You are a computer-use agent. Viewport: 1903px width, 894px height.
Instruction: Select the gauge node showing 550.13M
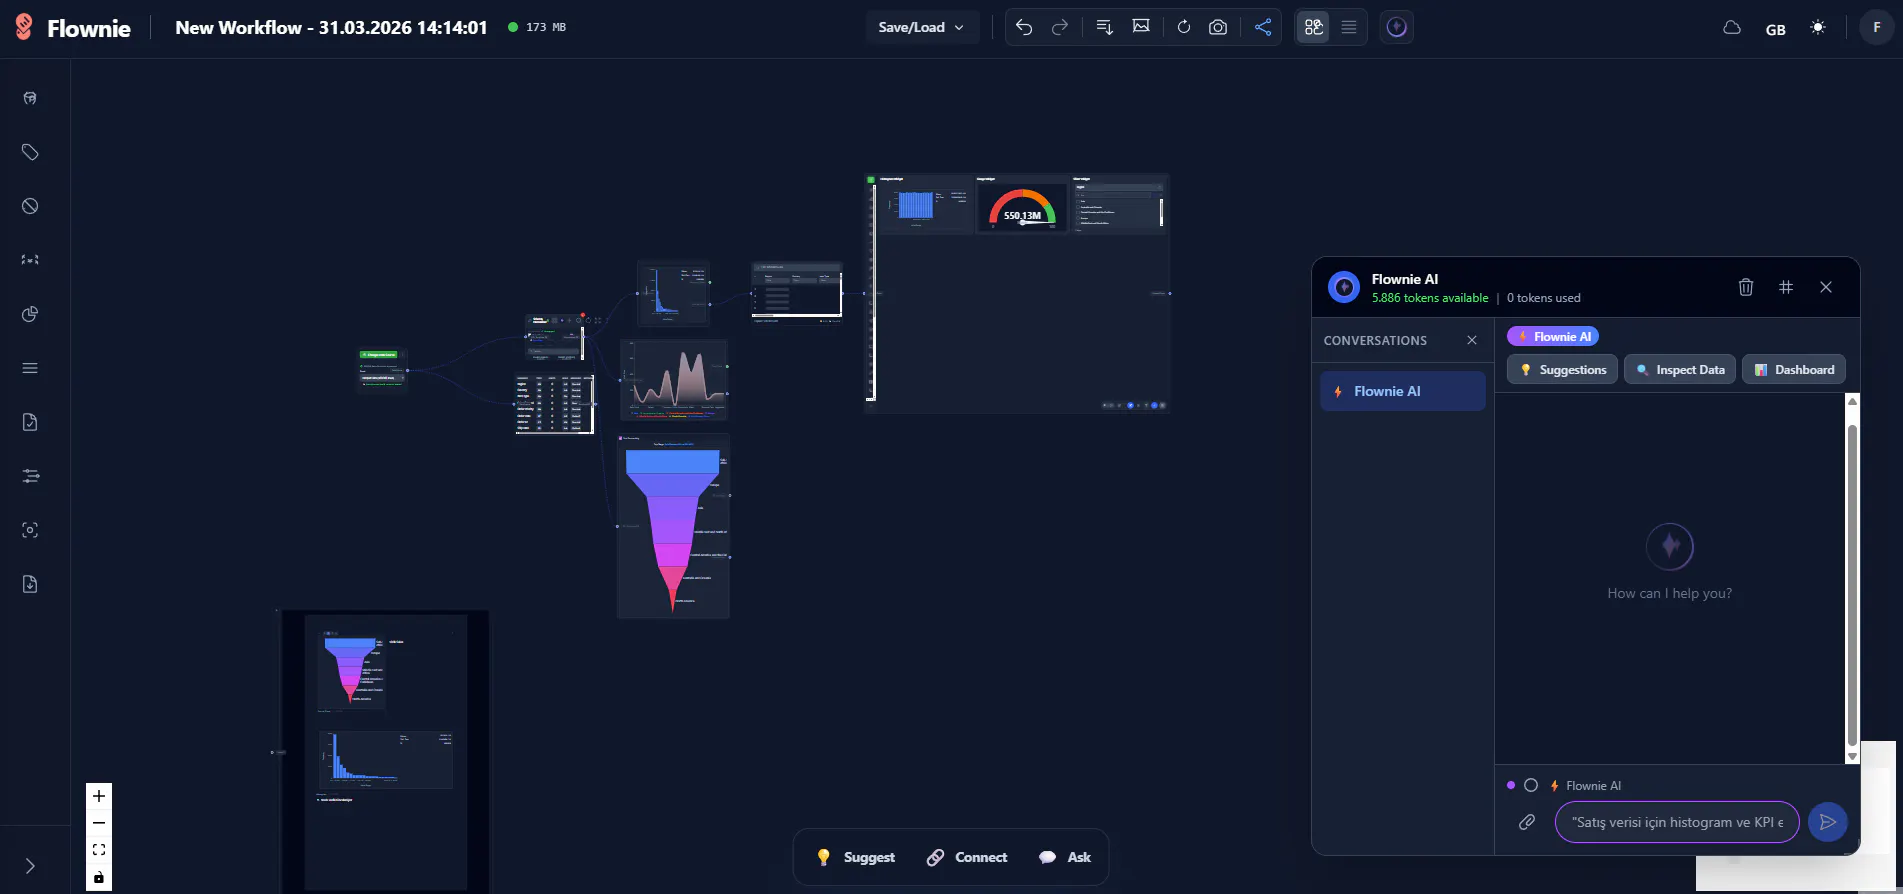pyautogui.click(x=1022, y=206)
